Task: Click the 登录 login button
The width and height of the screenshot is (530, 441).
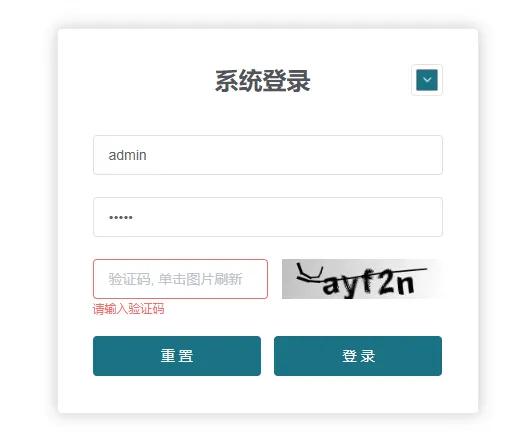Action: (x=358, y=356)
